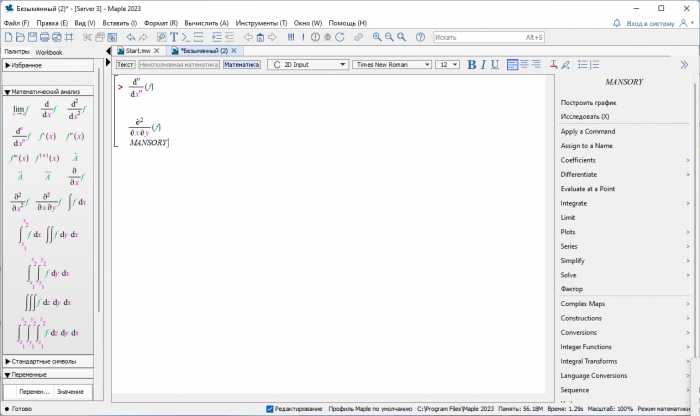Viewport: 700px width, 416px height.
Task: Toggle the Редактирование checkbox
Action: tap(270, 409)
